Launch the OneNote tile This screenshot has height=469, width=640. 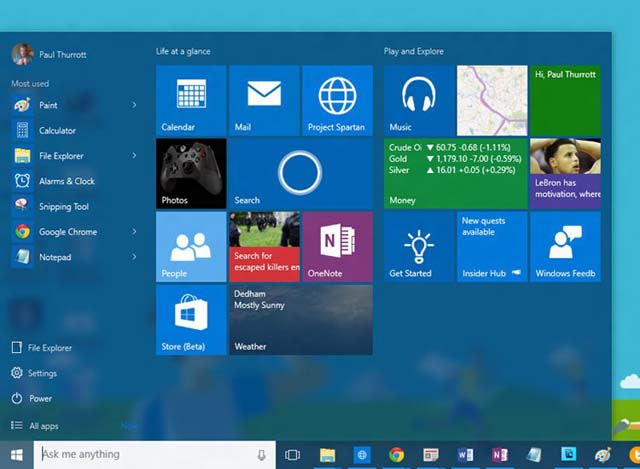[x=338, y=247]
